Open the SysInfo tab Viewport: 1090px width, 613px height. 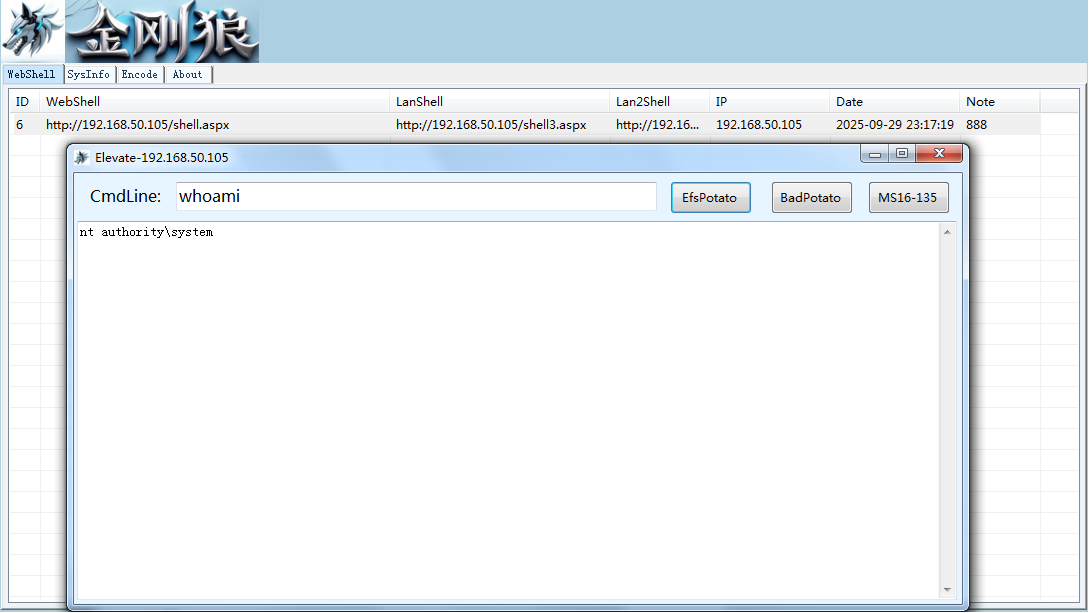point(89,74)
